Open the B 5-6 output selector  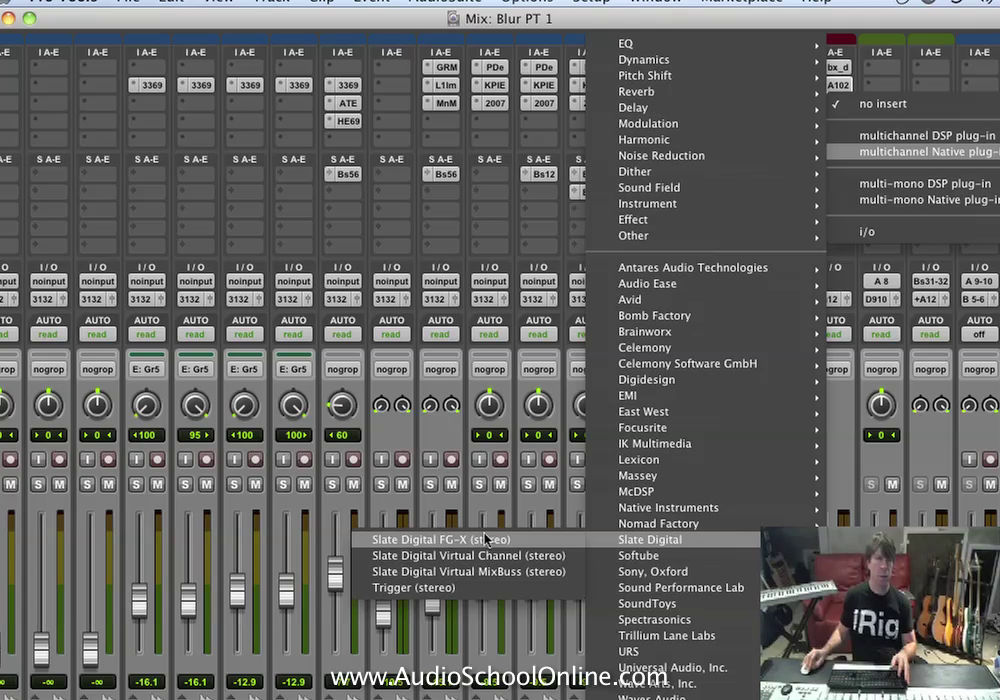[x=979, y=299]
